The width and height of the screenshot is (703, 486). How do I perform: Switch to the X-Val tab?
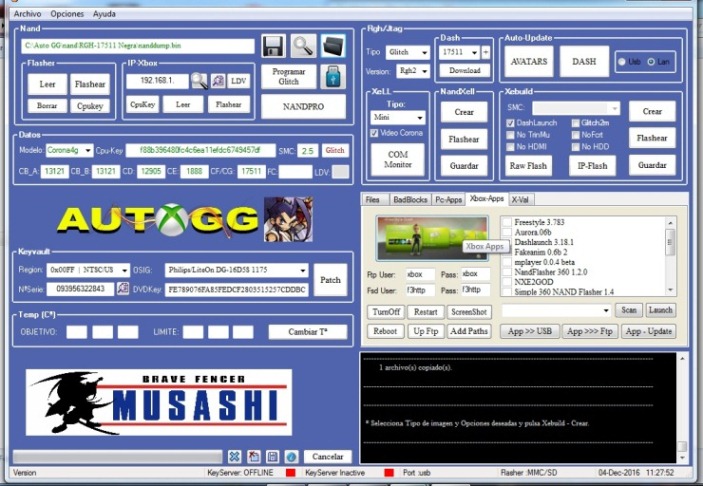(x=520, y=200)
